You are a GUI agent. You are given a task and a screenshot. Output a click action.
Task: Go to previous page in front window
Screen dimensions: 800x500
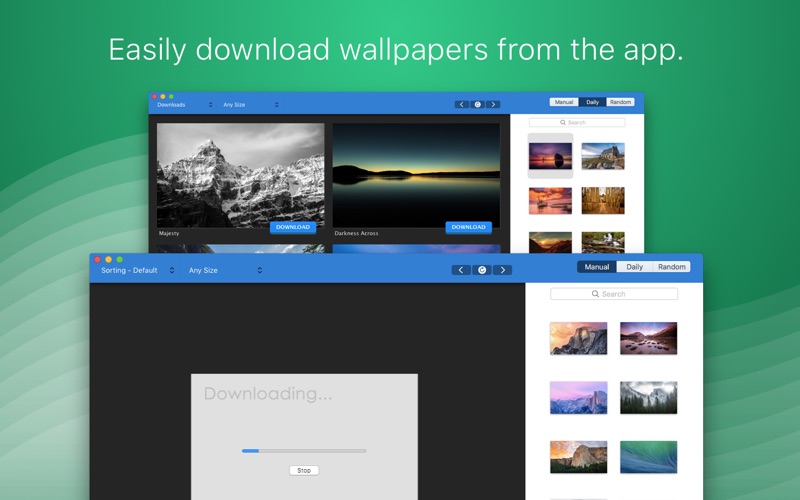tap(461, 270)
